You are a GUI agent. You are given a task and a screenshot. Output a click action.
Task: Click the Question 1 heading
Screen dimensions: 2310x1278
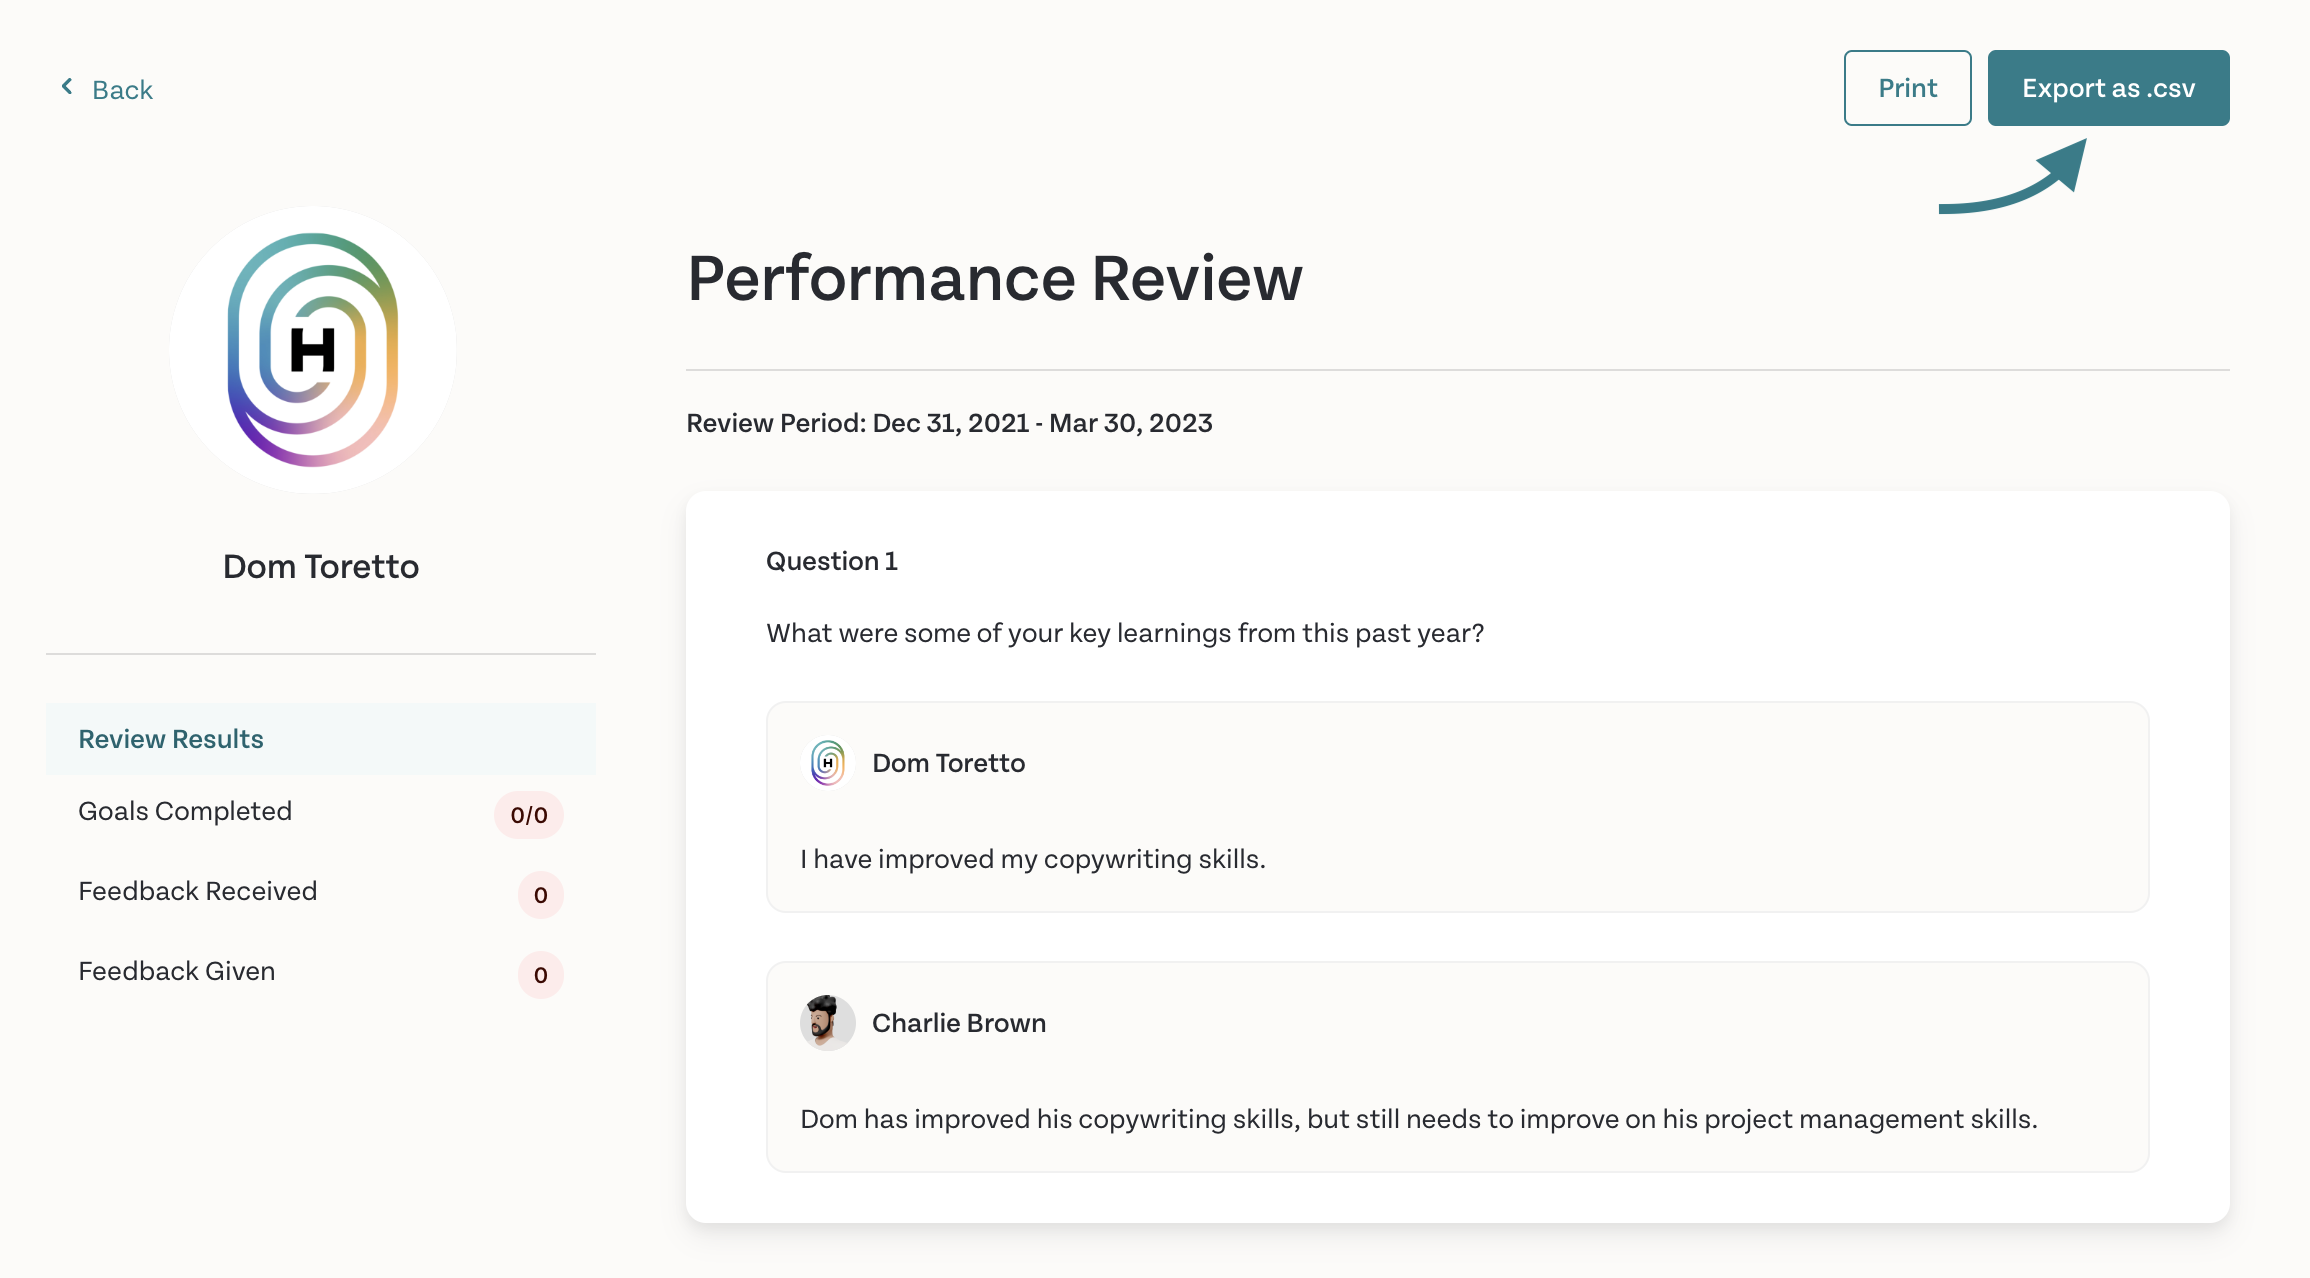tap(831, 561)
